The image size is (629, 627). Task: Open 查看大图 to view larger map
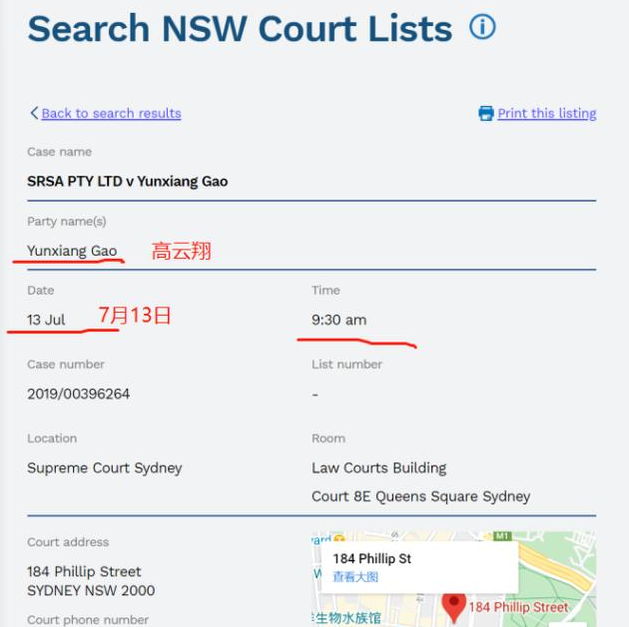coord(356,577)
